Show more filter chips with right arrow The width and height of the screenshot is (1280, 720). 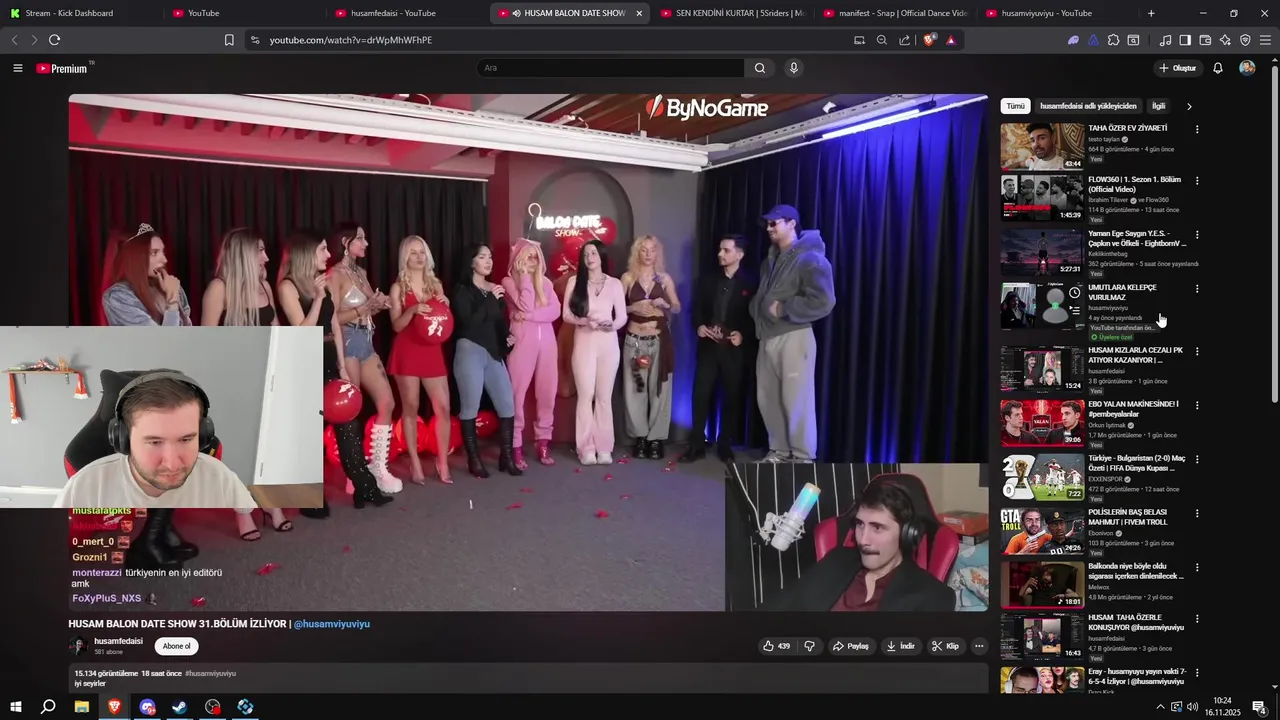pyautogui.click(x=1189, y=106)
